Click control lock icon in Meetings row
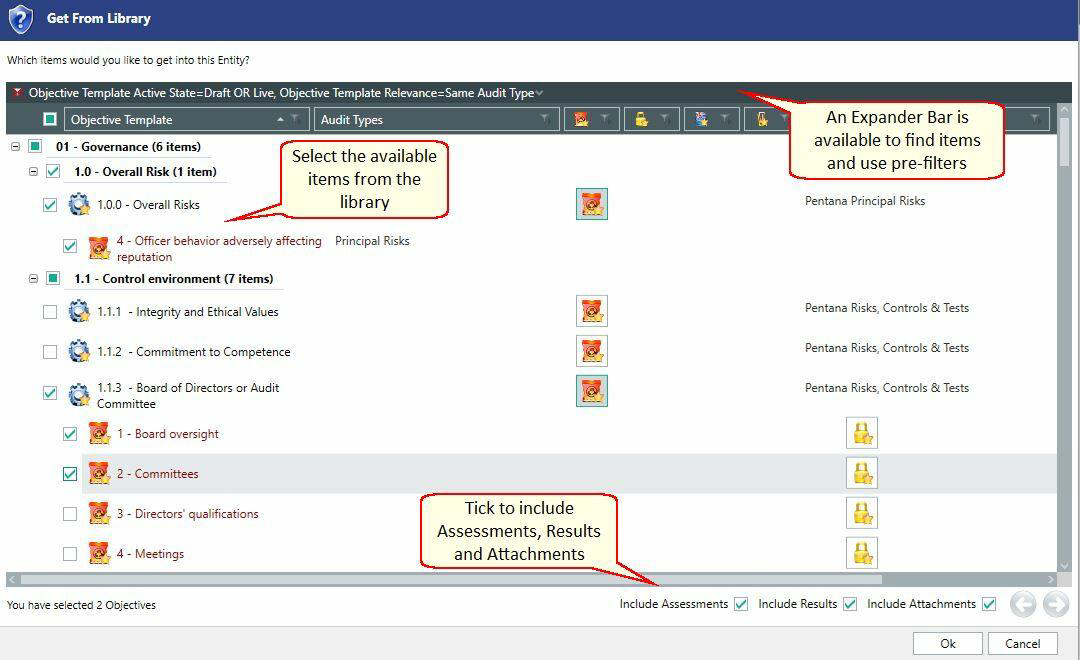1080x660 pixels. pos(862,553)
